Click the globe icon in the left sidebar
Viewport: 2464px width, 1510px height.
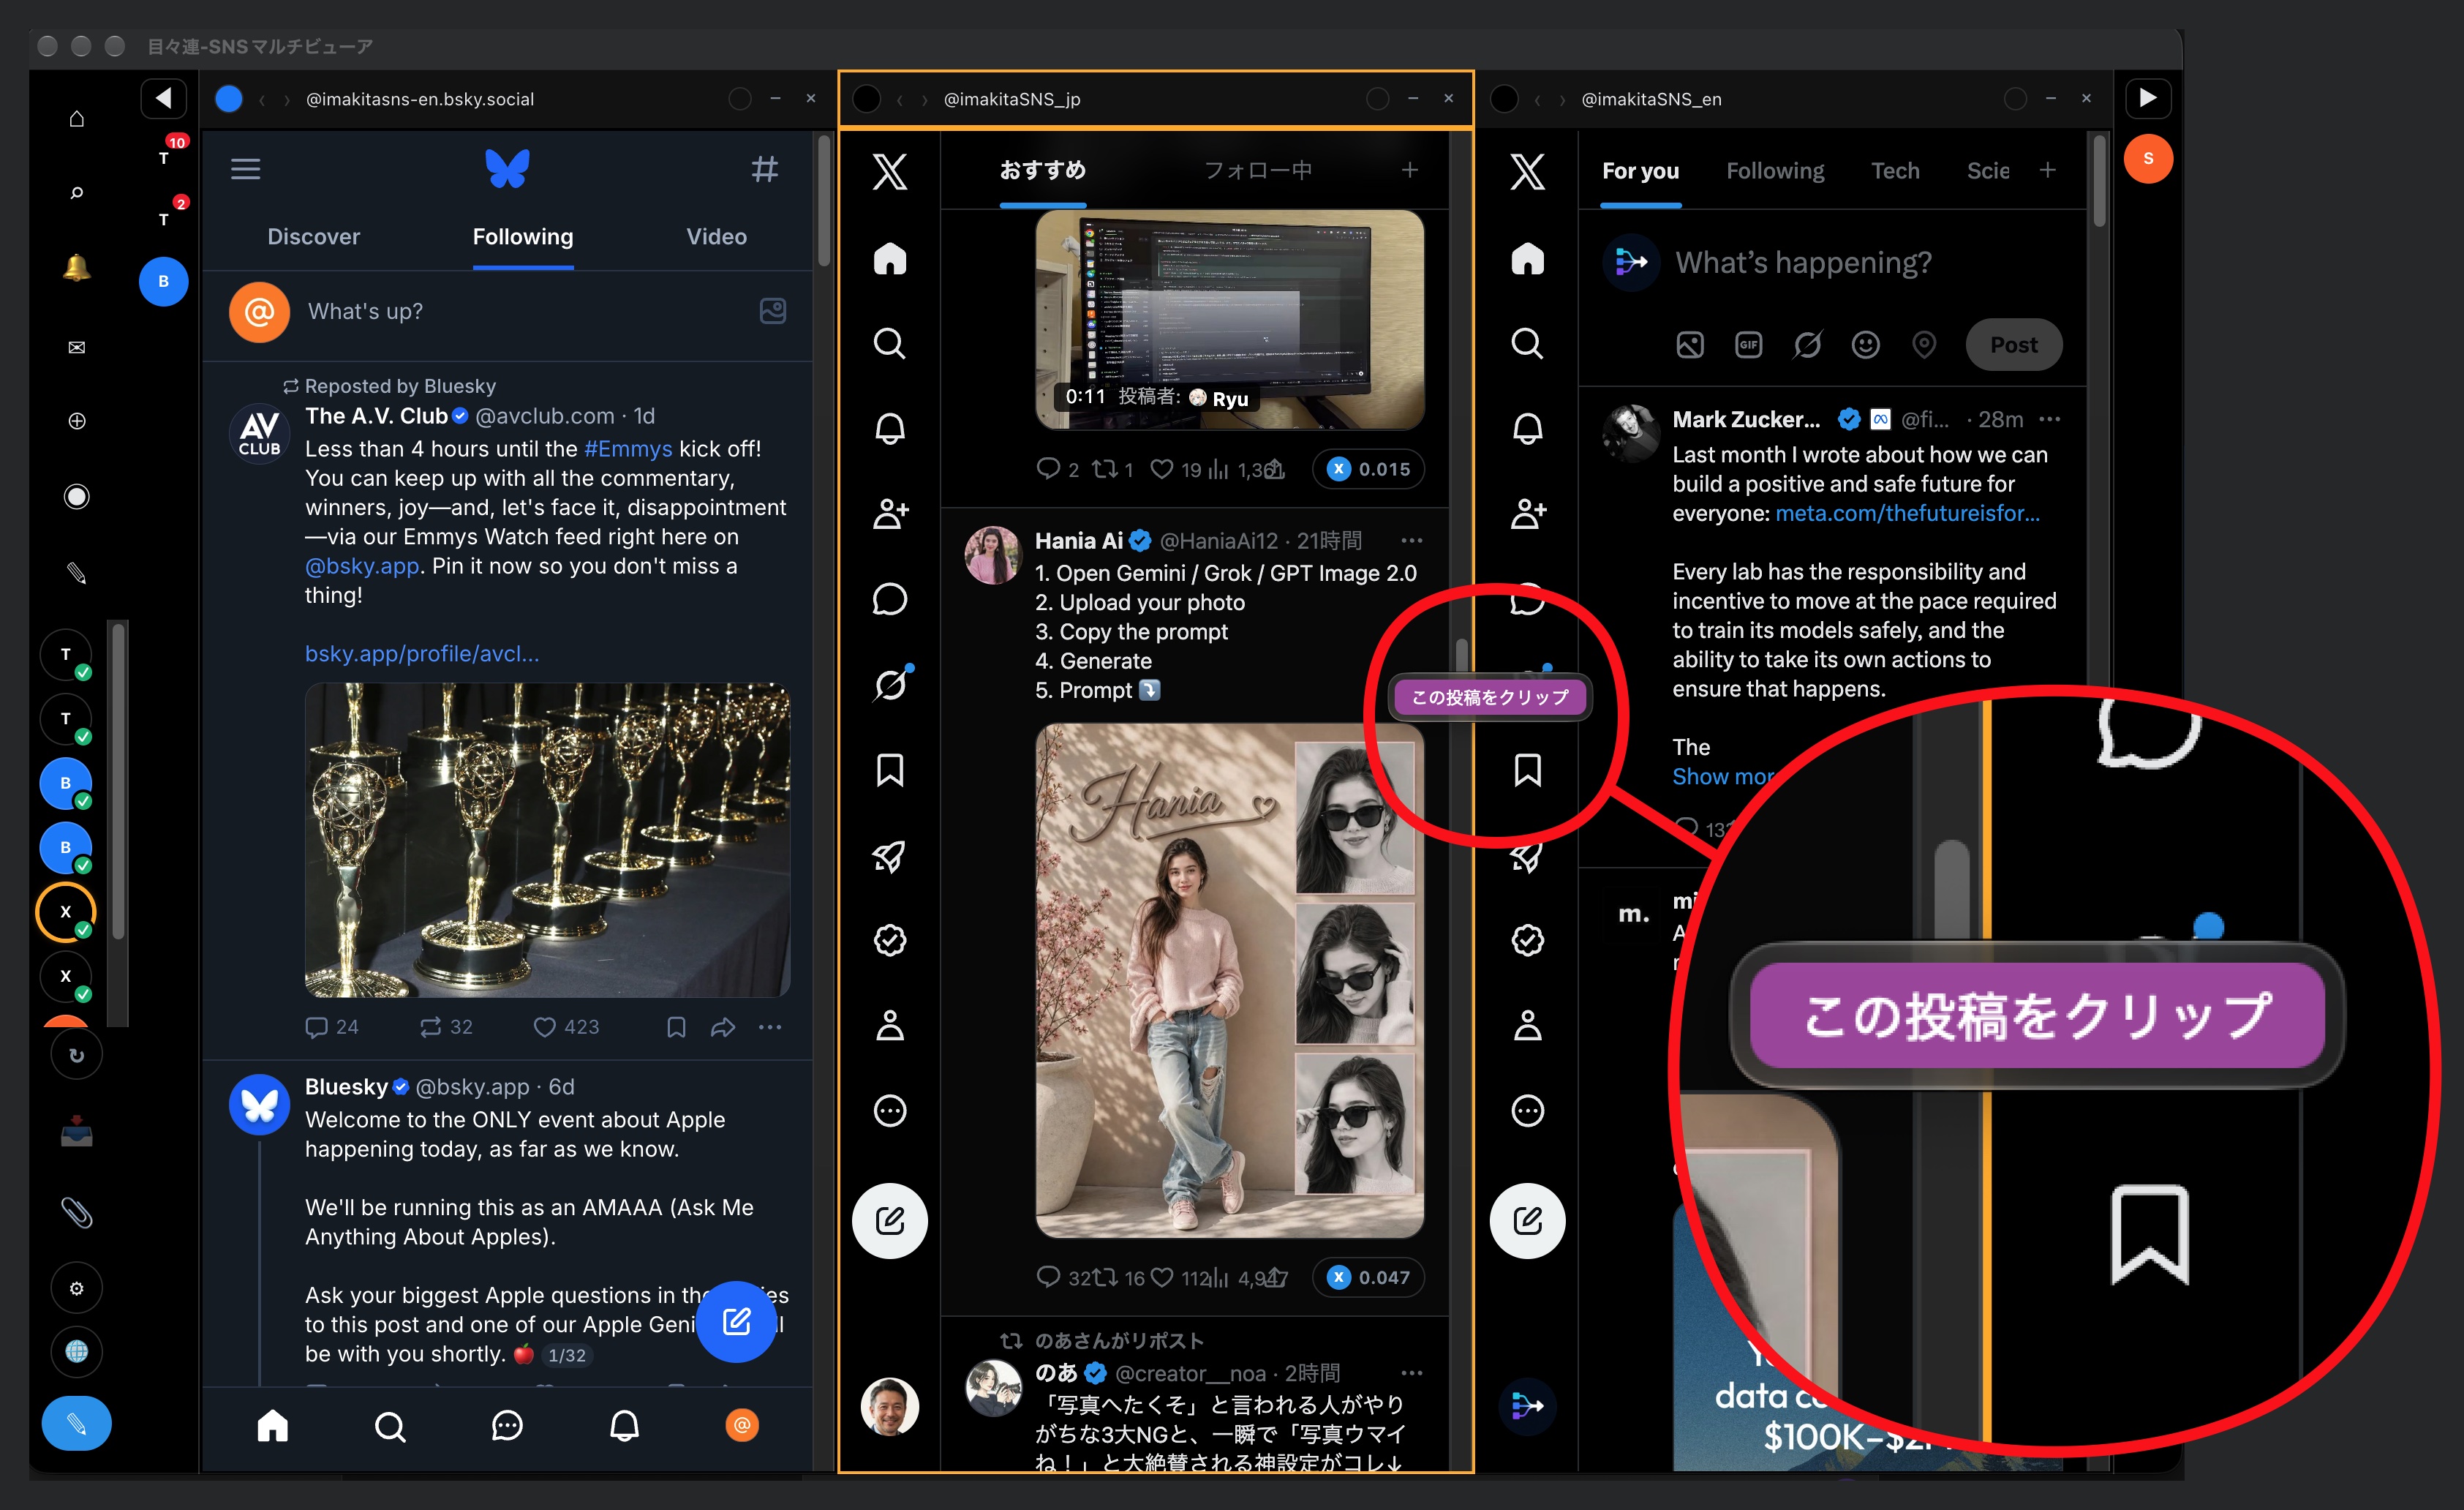pos(77,1352)
